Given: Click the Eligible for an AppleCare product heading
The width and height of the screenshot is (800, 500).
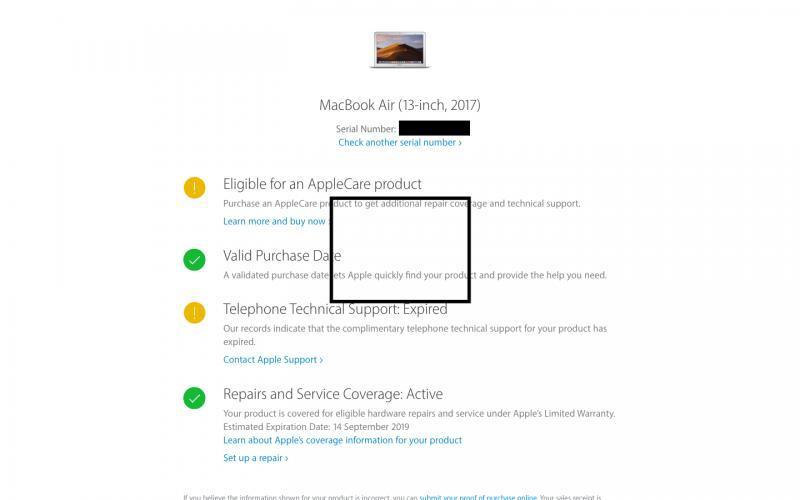Looking at the screenshot, I should click(x=322, y=184).
